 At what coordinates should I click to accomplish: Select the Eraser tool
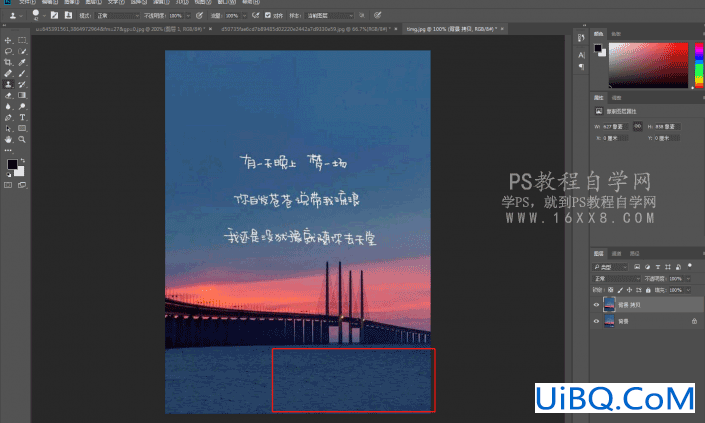click(x=8, y=95)
